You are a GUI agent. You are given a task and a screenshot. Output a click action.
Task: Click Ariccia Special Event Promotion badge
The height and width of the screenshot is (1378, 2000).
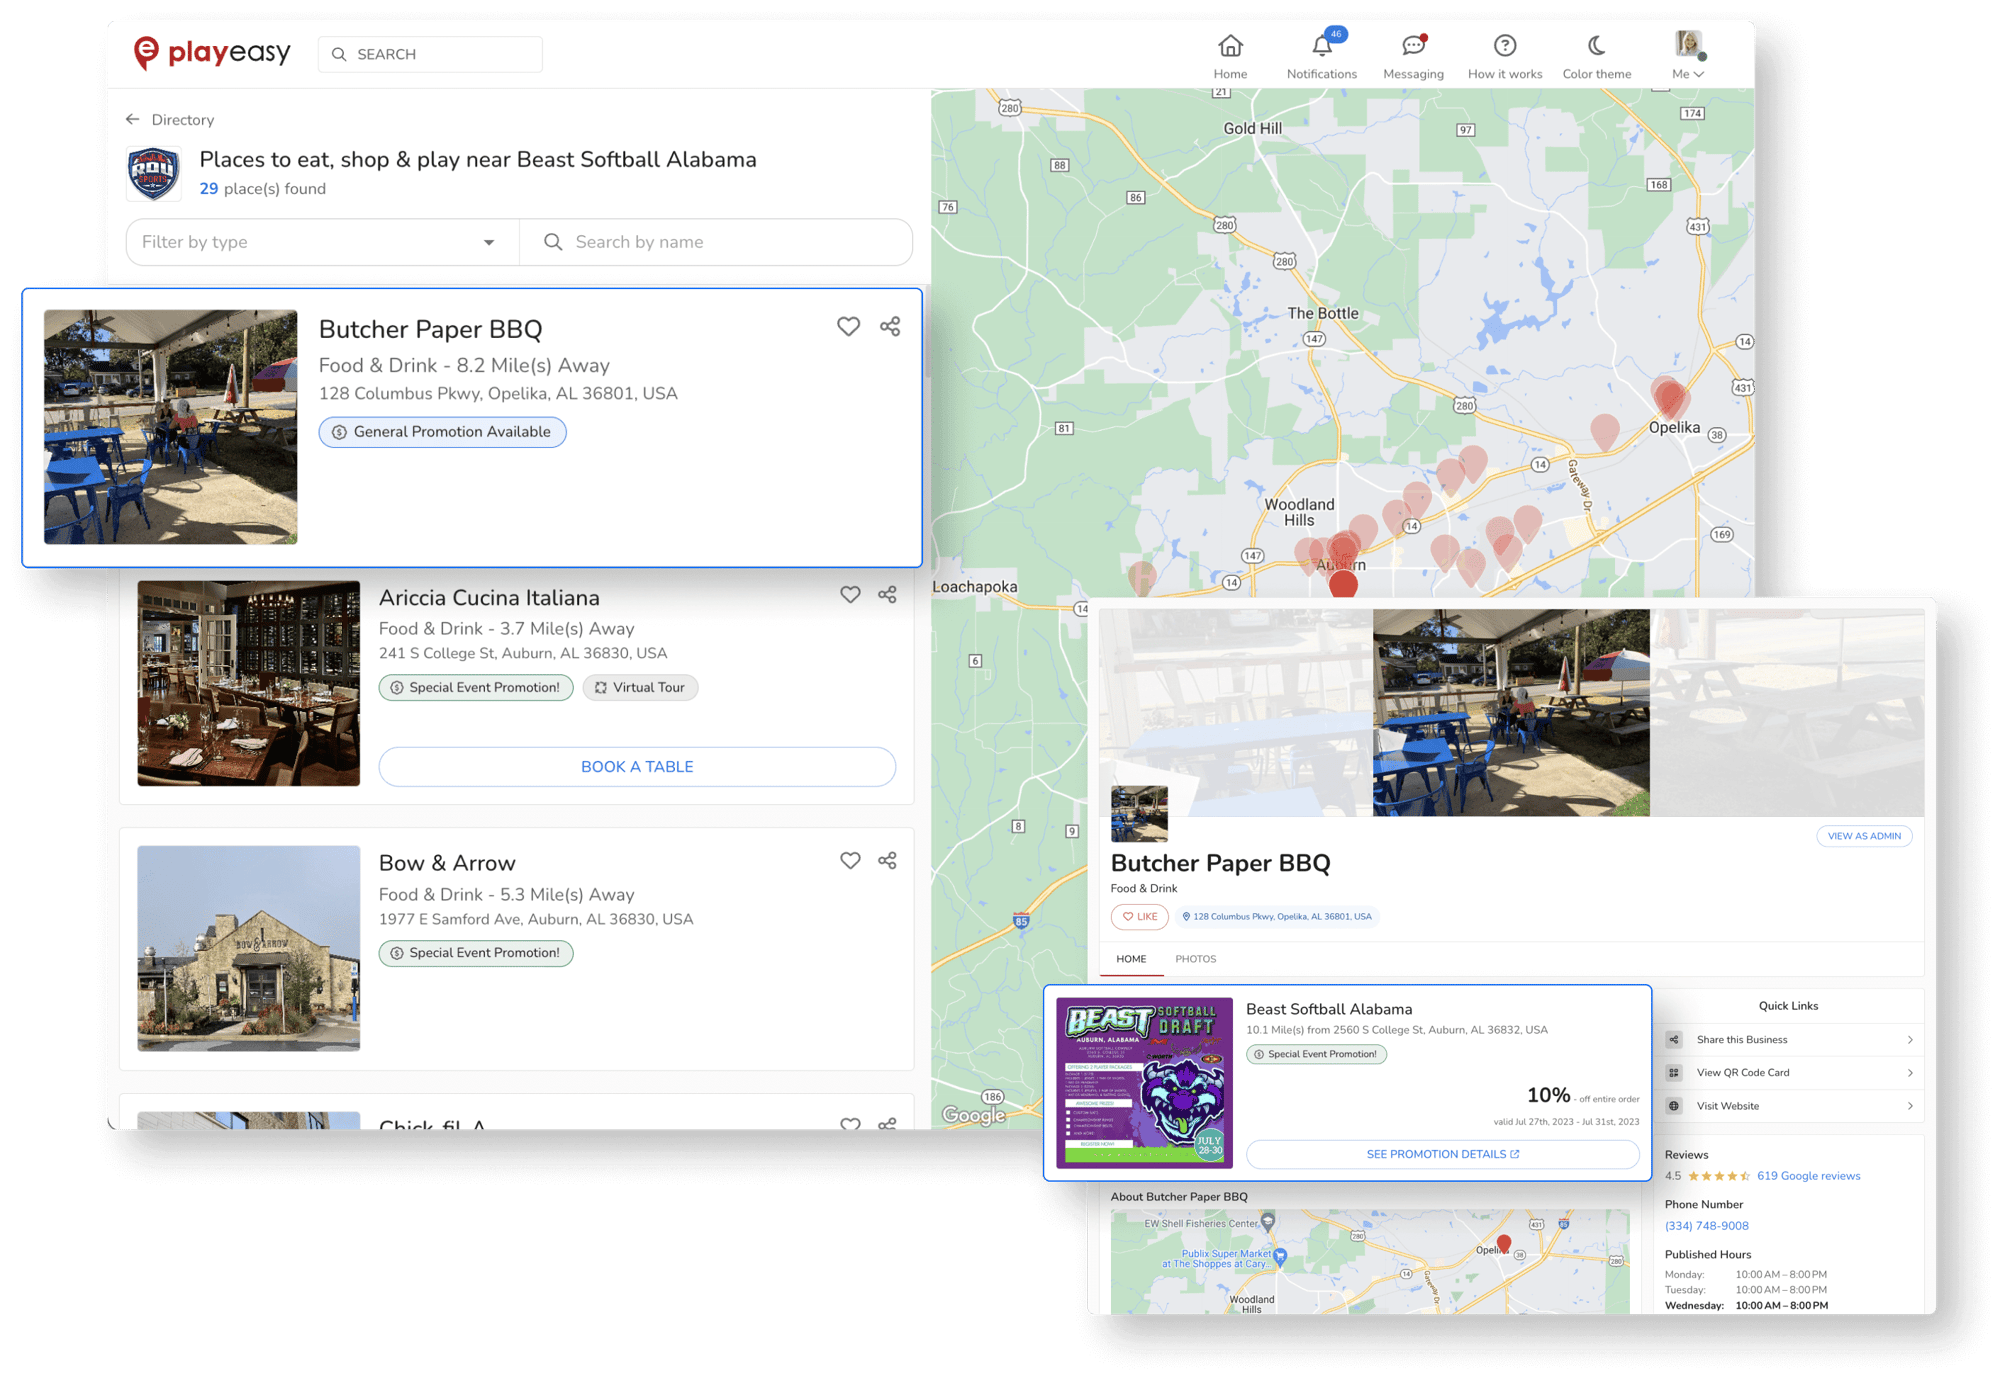click(x=476, y=687)
